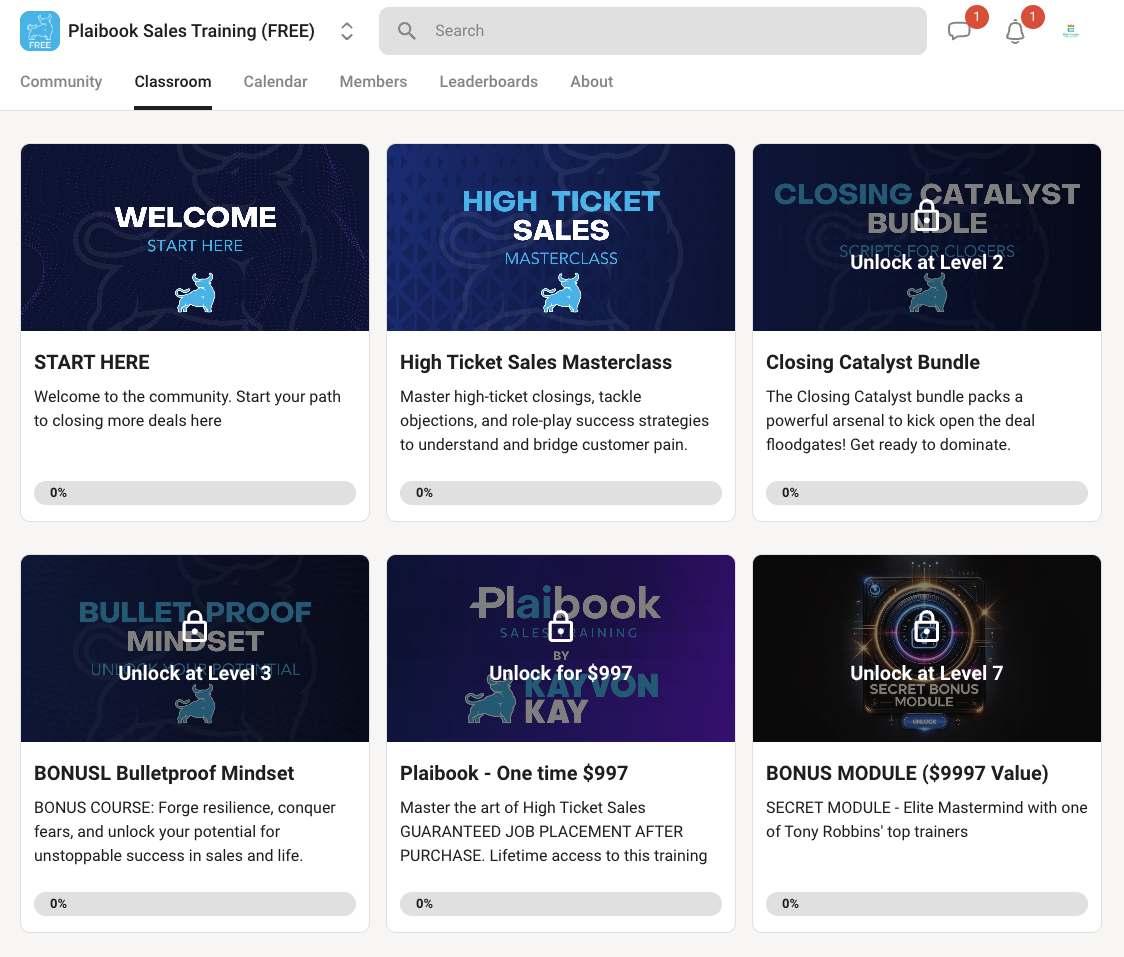The height and width of the screenshot is (957, 1124).
Task: Click the search magnifier icon
Action: (x=407, y=31)
